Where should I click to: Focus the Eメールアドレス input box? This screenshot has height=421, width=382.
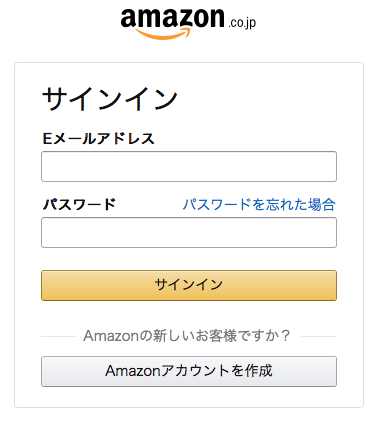pos(189,166)
